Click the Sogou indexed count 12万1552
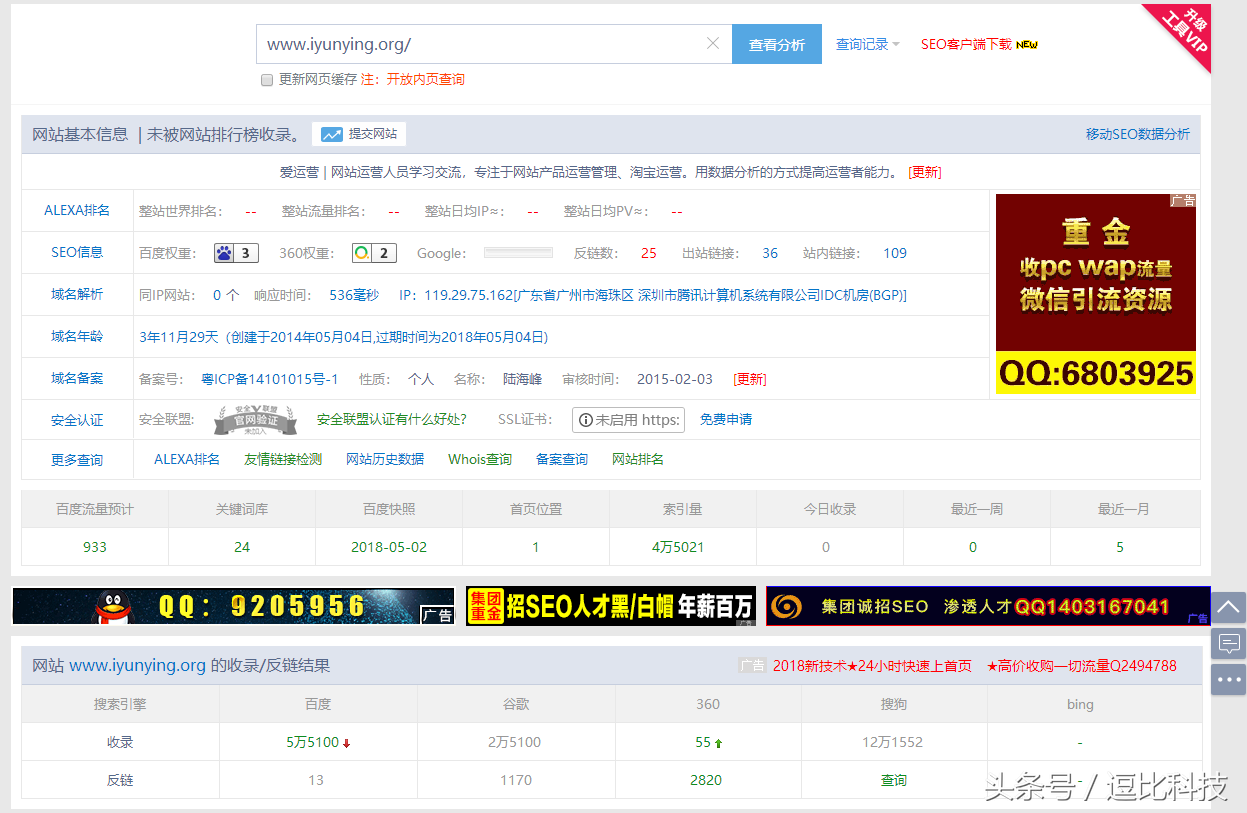Screen dimensions: 1247x813 [x=893, y=742]
